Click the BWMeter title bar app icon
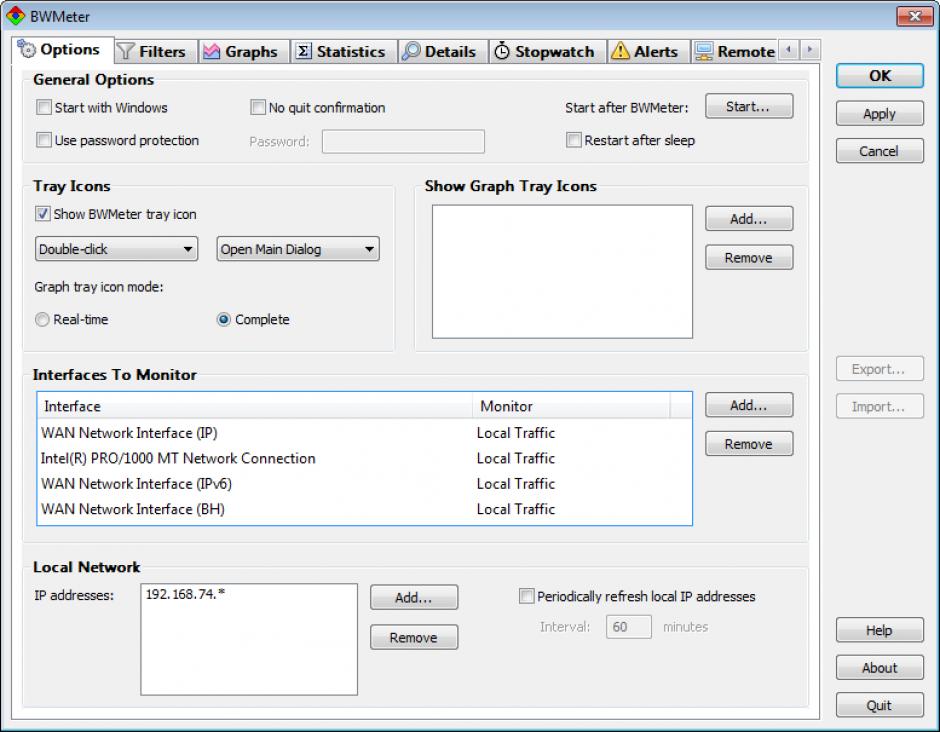The width and height of the screenshot is (940, 732). tap(16, 16)
